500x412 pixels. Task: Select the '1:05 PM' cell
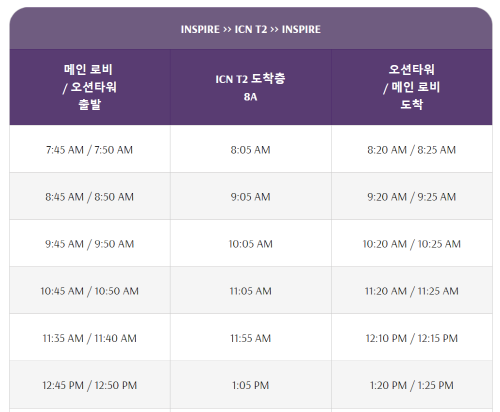point(251,385)
